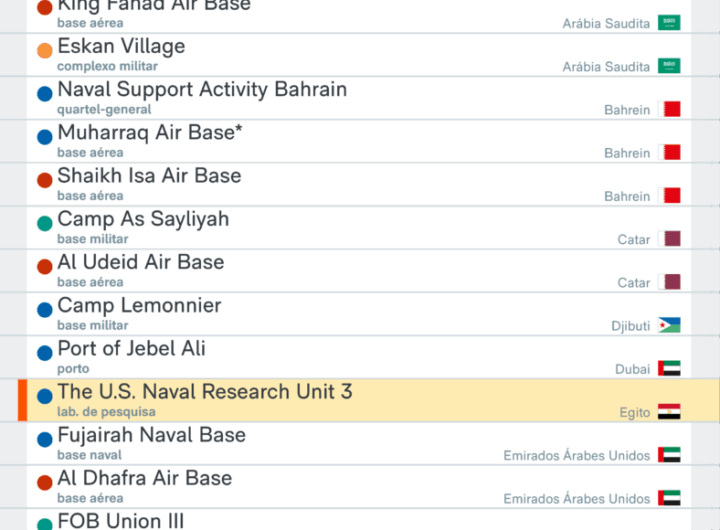Screen dimensions: 720x530
Task: Click the Saudi Arabia flag beside Eskan Village
Action: (669, 66)
